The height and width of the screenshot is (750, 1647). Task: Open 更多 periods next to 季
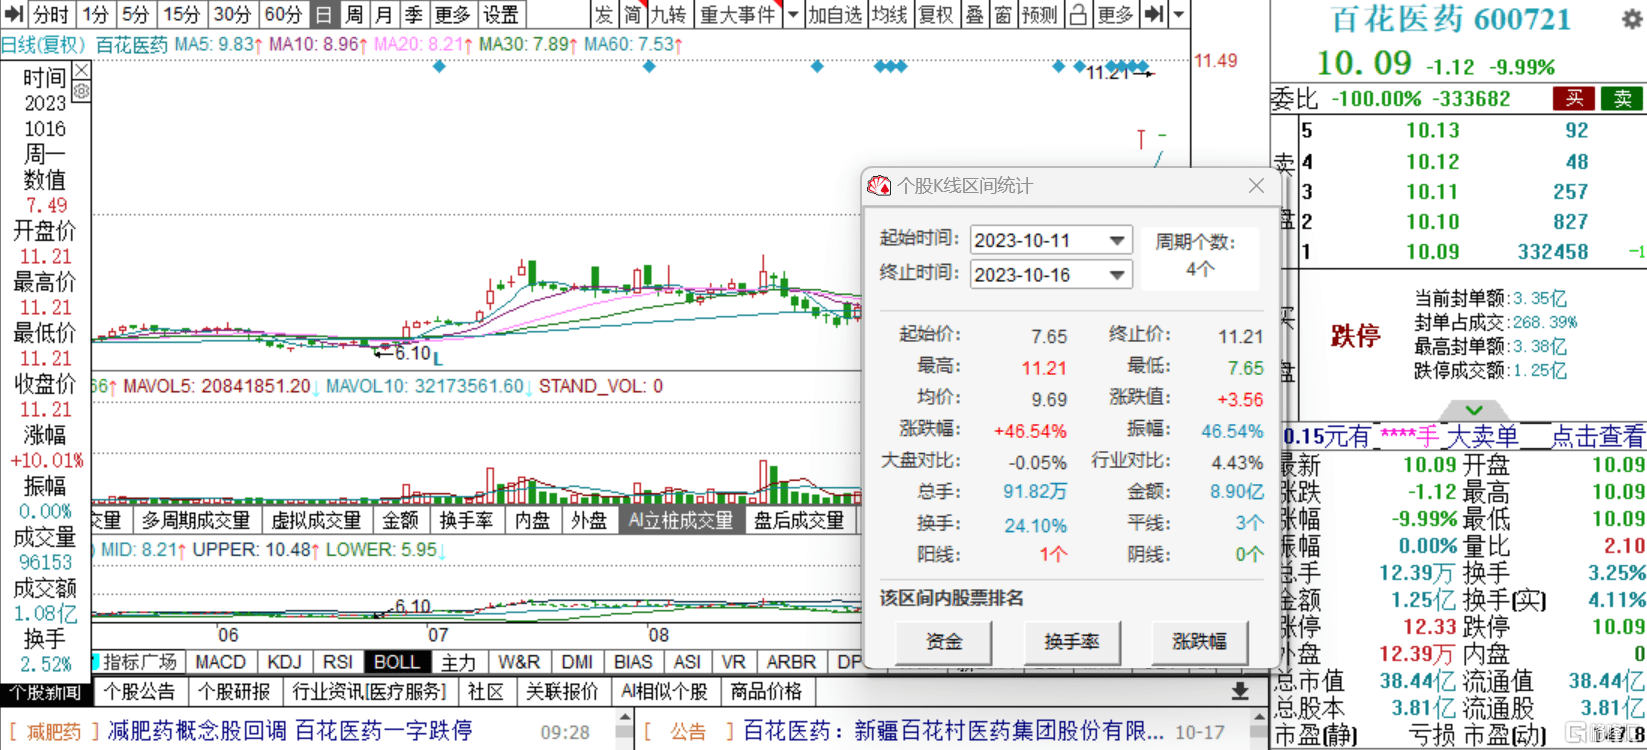click(x=453, y=14)
